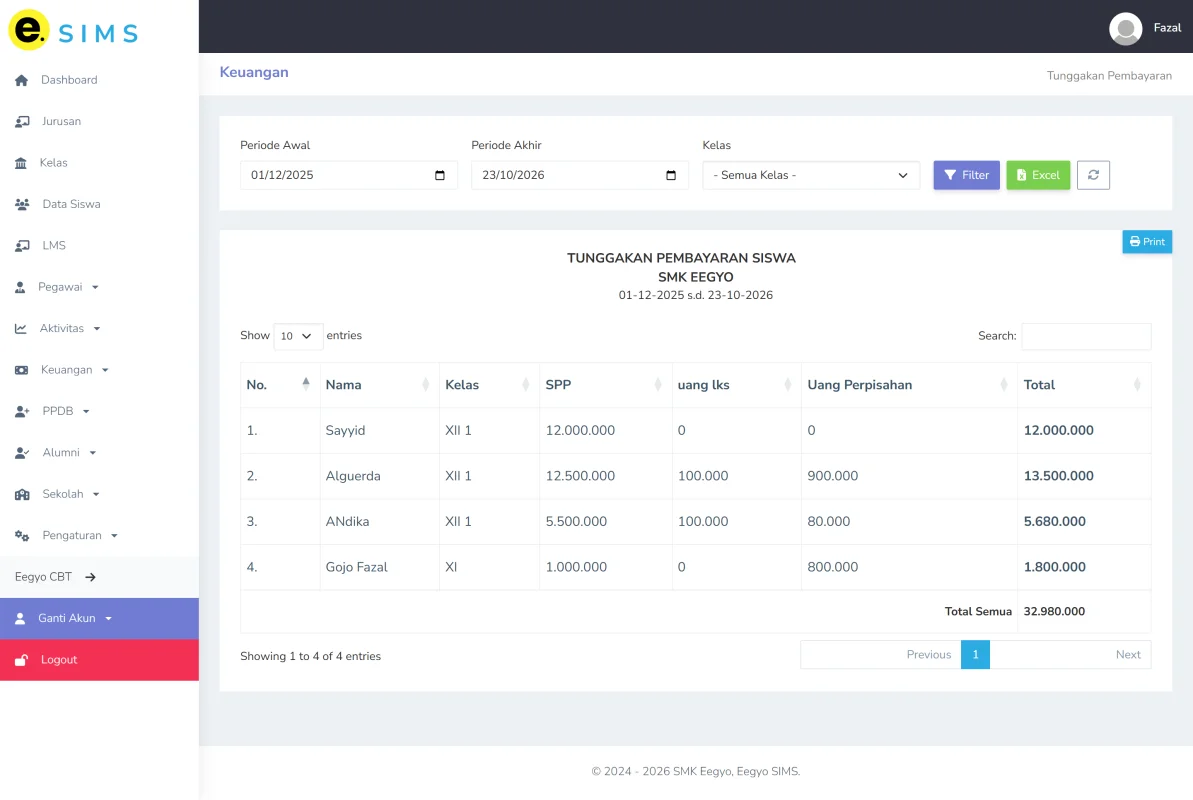Click the refresh icon button beside Excel
1193x800 pixels.
click(1093, 175)
